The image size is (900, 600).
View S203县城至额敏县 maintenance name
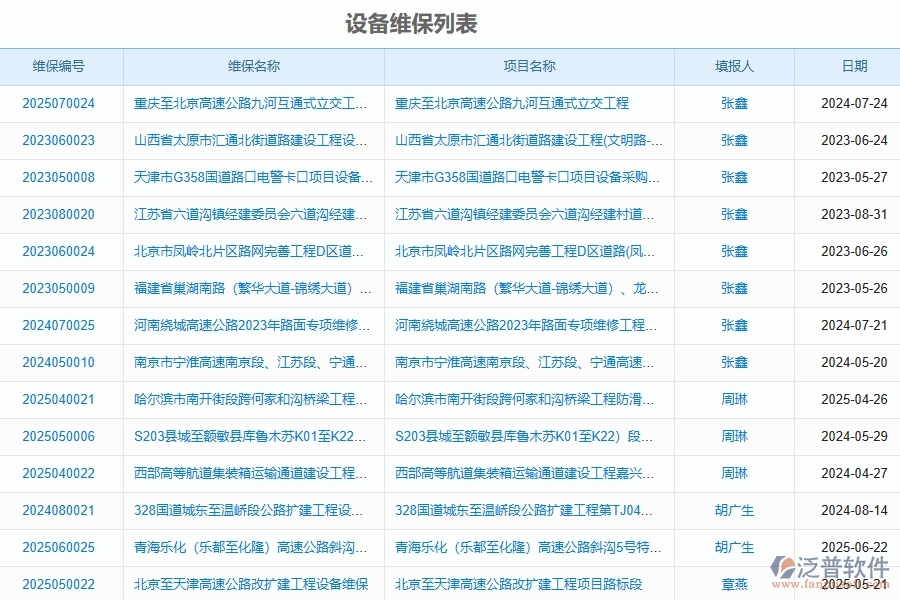click(x=250, y=436)
